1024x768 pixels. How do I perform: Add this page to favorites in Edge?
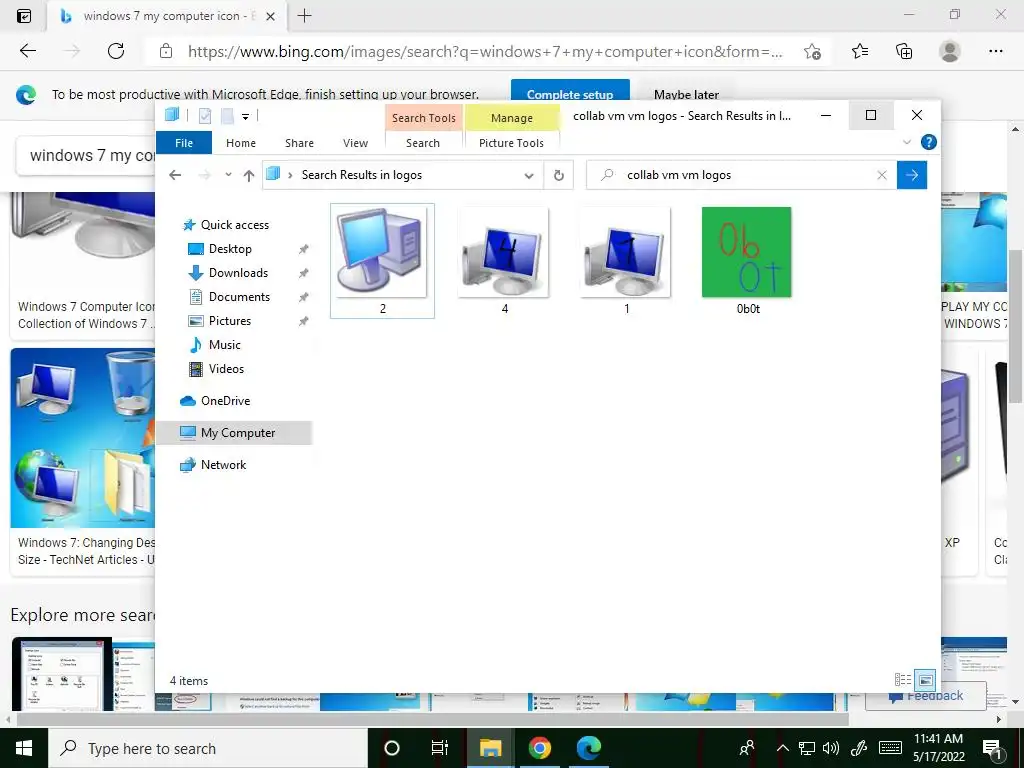pyautogui.click(x=812, y=52)
